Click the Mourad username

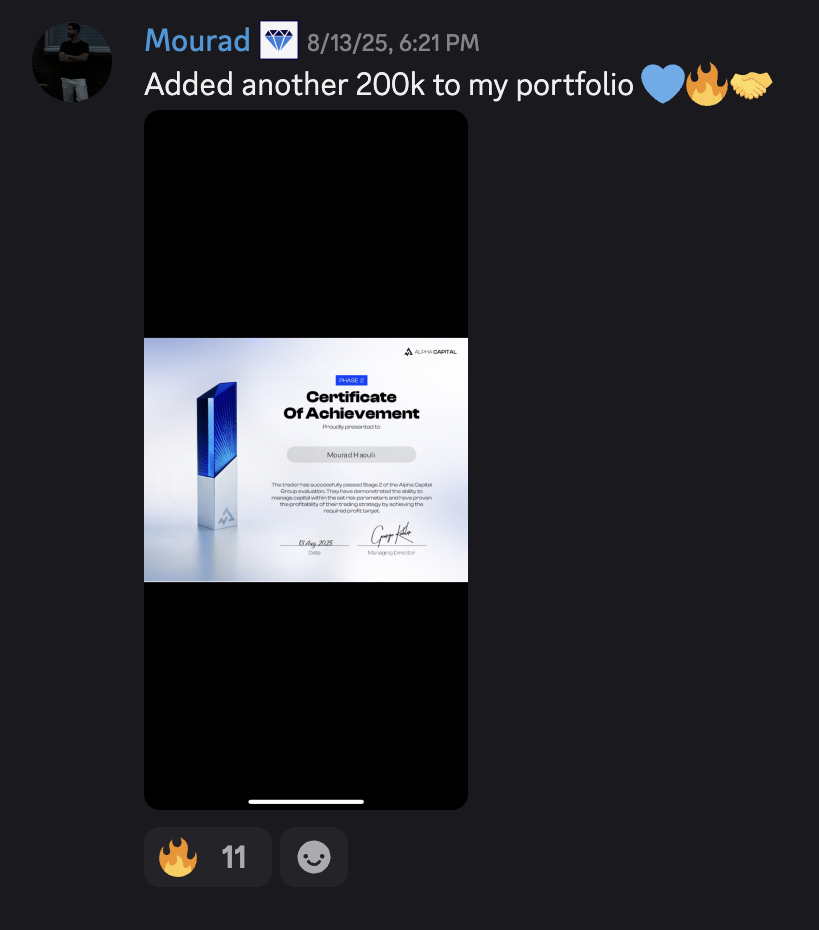197,40
